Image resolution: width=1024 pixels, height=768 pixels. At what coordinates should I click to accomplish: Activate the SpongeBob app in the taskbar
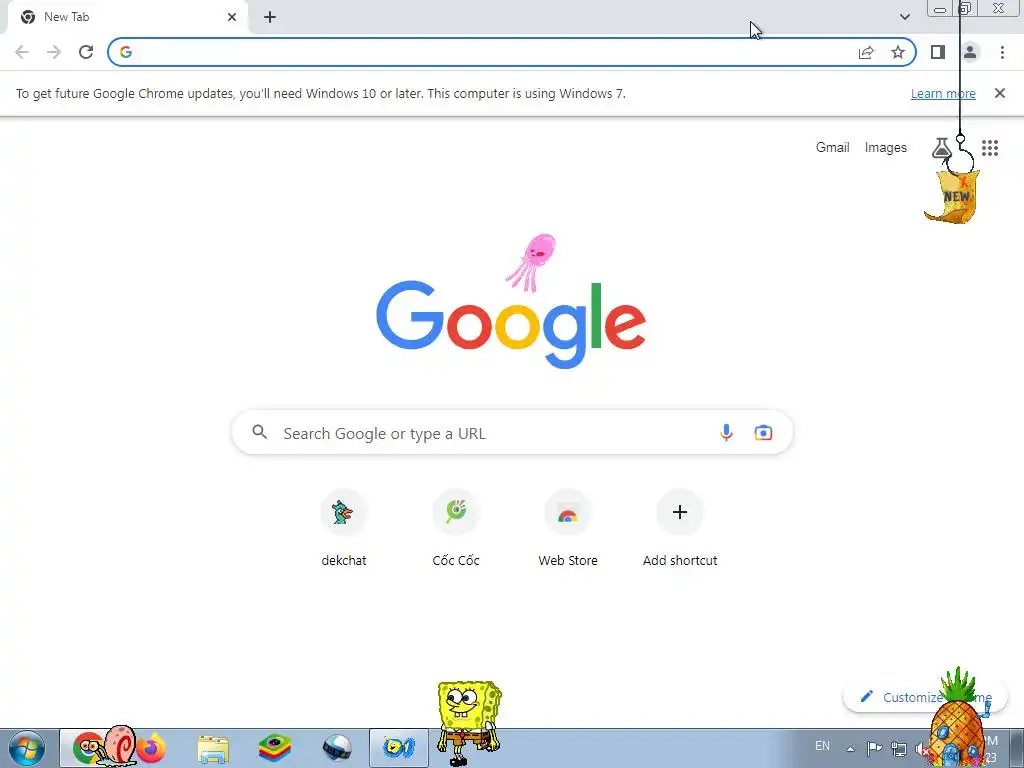pyautogui.click(x=398, y=748)
